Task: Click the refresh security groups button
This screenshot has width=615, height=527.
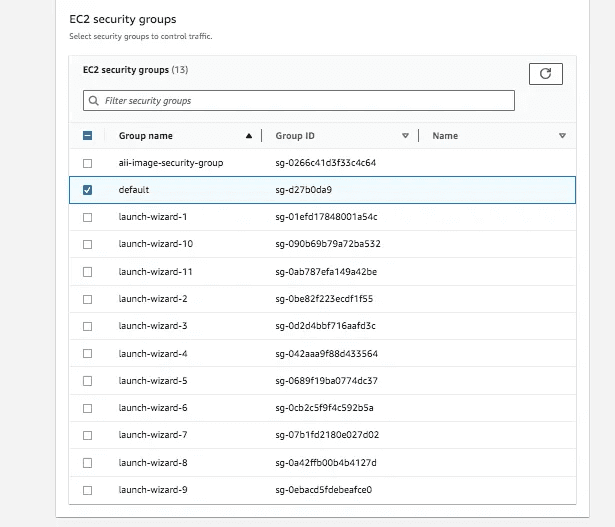Action: pyautogui.click(x=546, y=74)
